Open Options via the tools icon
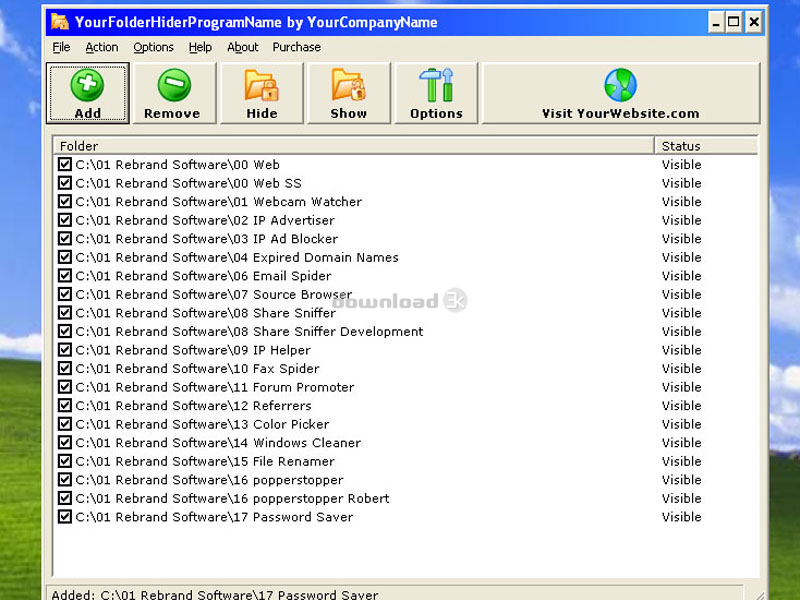The height and width of the screenshot is (600, 800). click(436, 85)
